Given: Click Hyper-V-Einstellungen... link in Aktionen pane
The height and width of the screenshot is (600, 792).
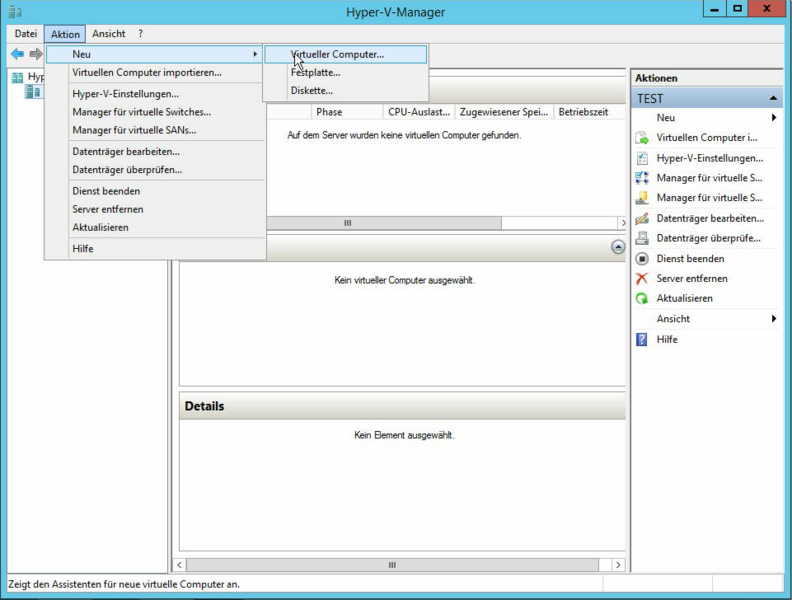Looking at the screenshot, I should point(710,158).
